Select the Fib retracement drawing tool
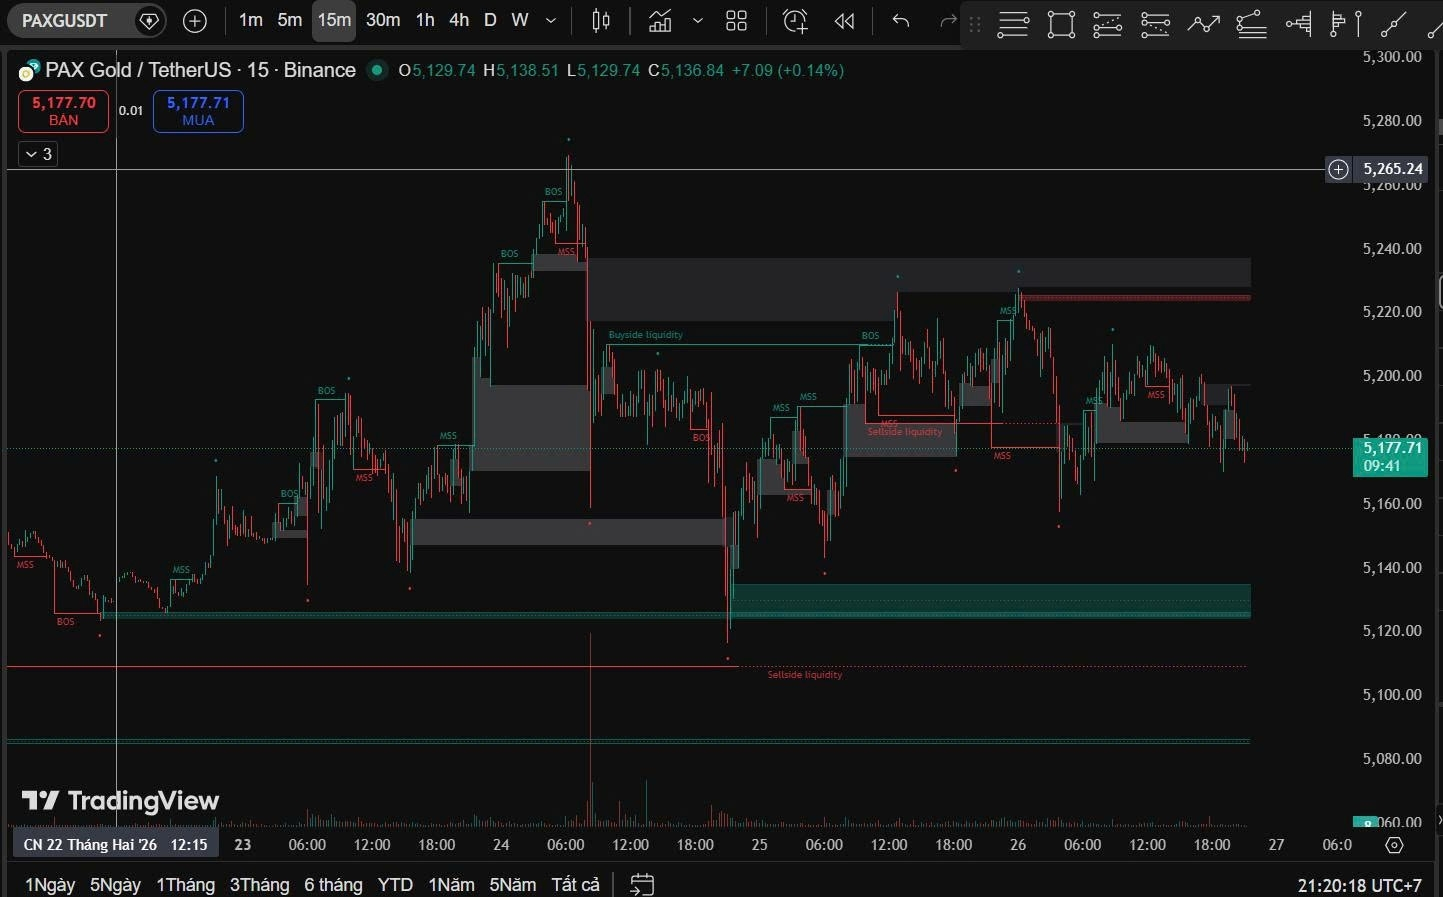 point(1108,25)
